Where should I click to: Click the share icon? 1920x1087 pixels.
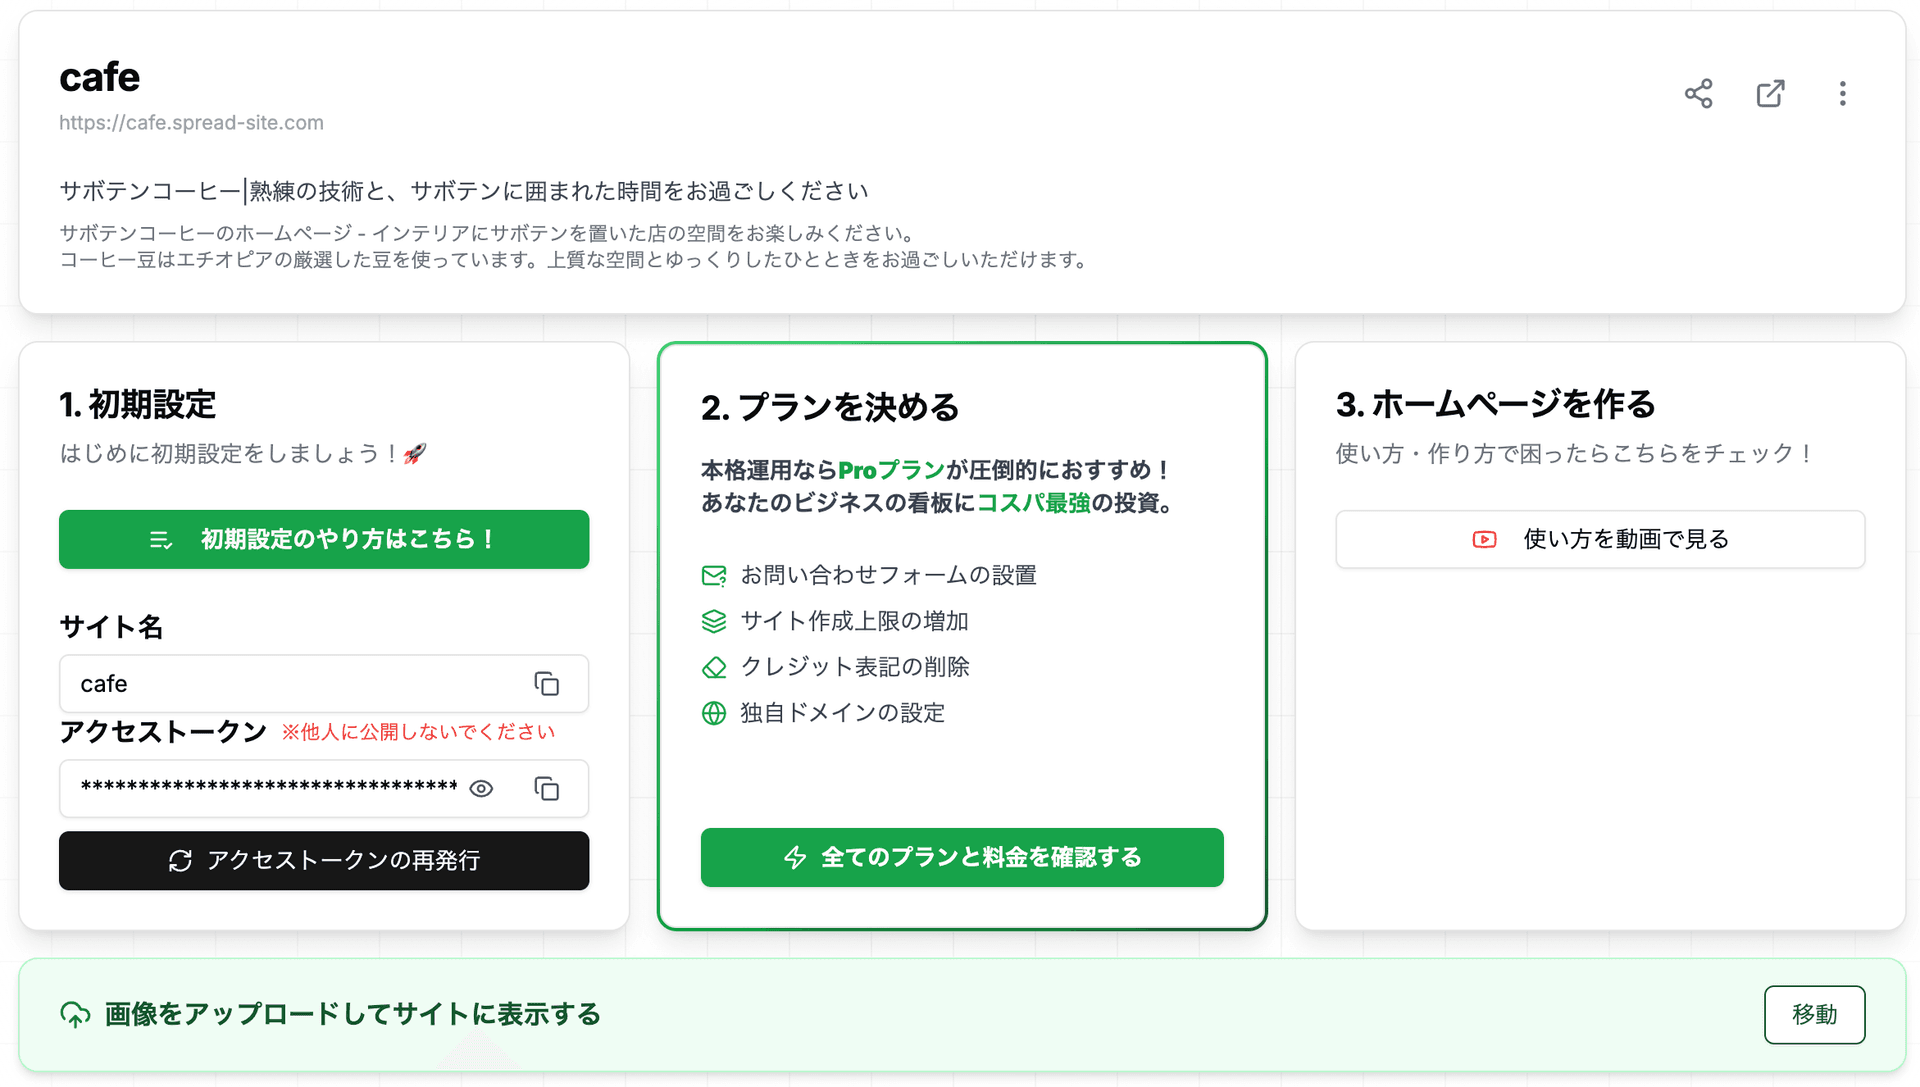(x=1698, y=93)
